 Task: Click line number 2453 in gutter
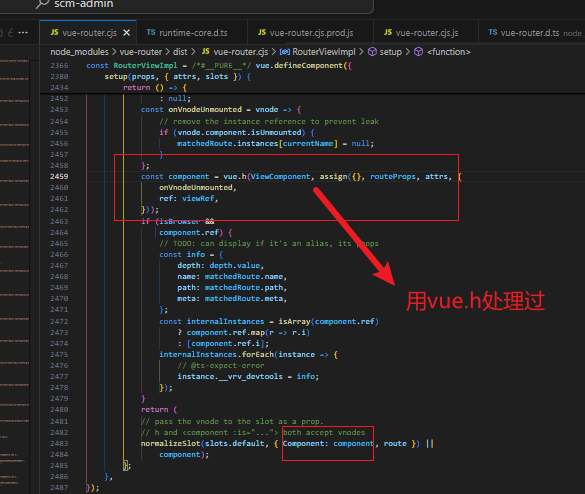coord(59,110)
